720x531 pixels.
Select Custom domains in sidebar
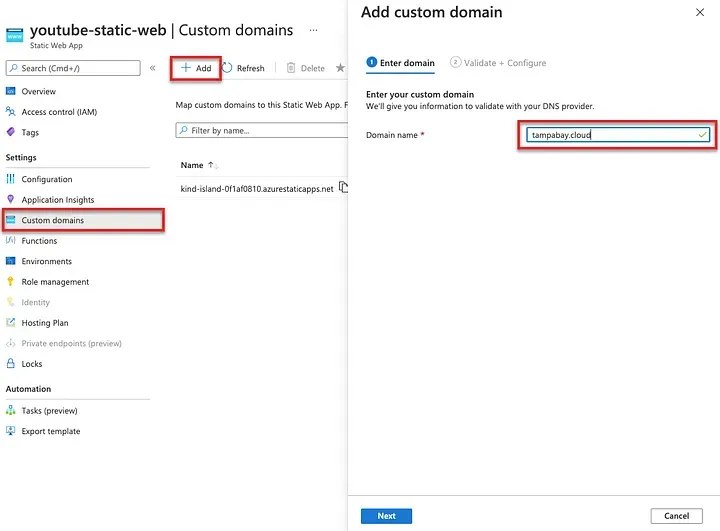(83, 220)
